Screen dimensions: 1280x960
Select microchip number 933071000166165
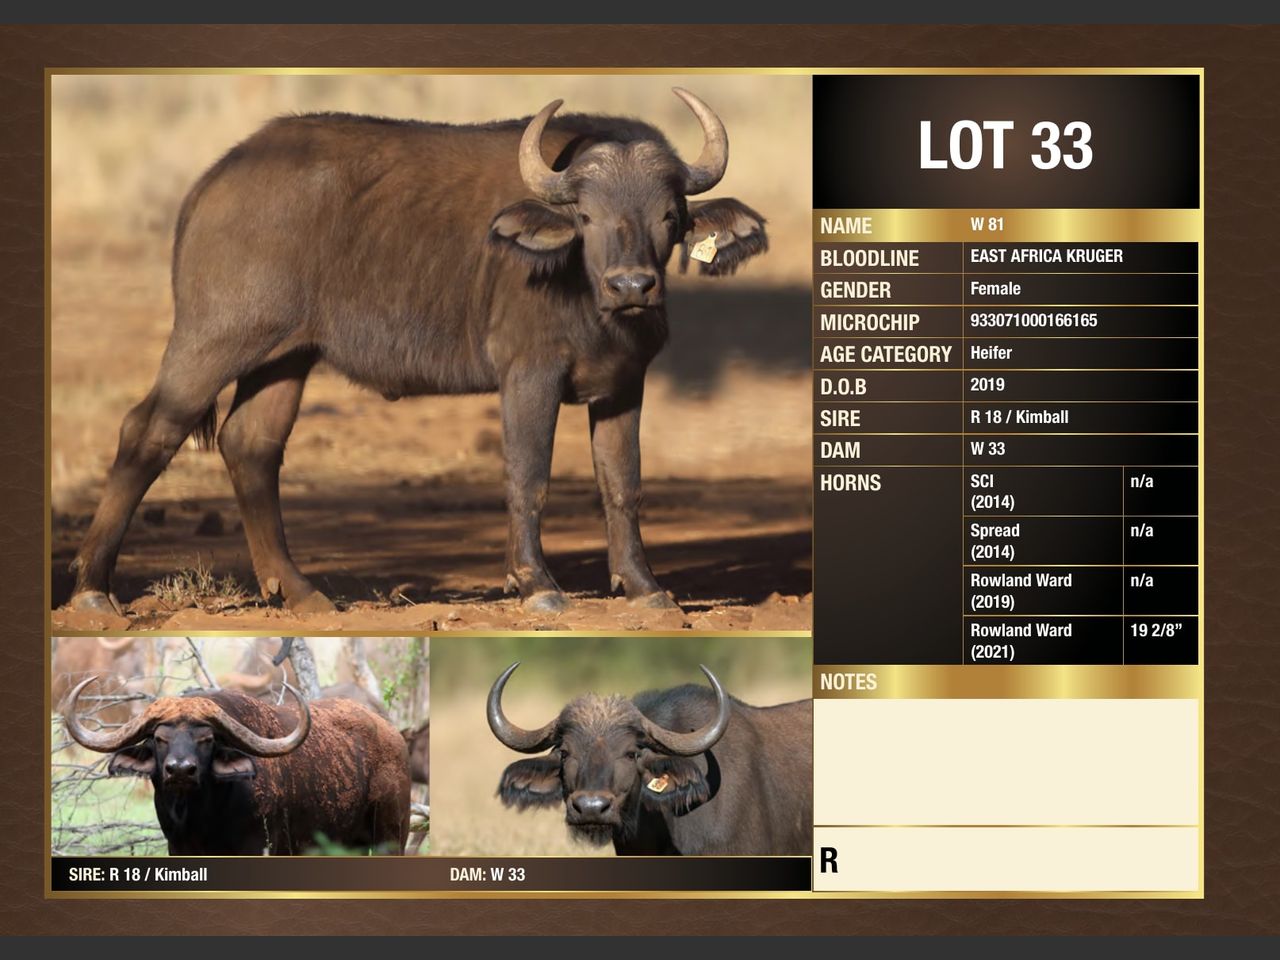click(x=1033, y=321)
